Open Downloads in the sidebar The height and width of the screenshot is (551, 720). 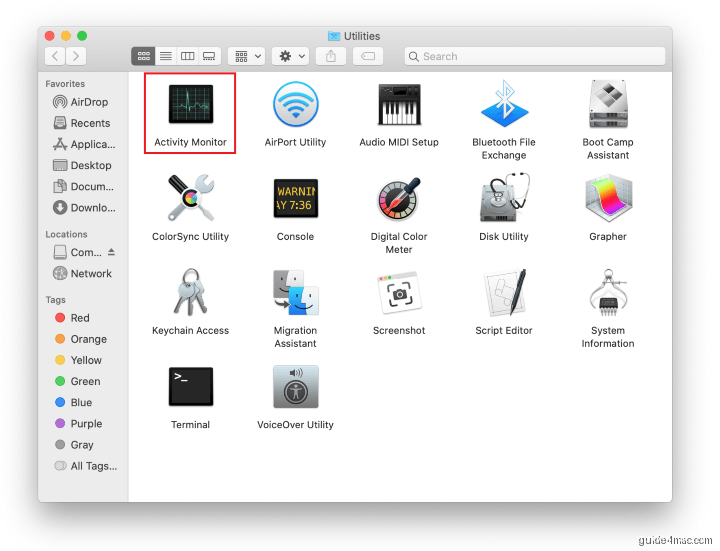pos(84,208)
